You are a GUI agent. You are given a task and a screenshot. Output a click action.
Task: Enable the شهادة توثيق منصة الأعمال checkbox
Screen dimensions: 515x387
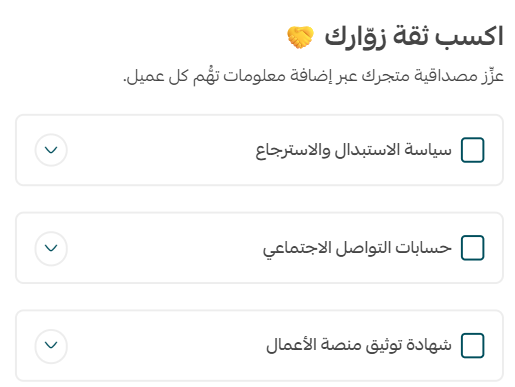(472, 345)
